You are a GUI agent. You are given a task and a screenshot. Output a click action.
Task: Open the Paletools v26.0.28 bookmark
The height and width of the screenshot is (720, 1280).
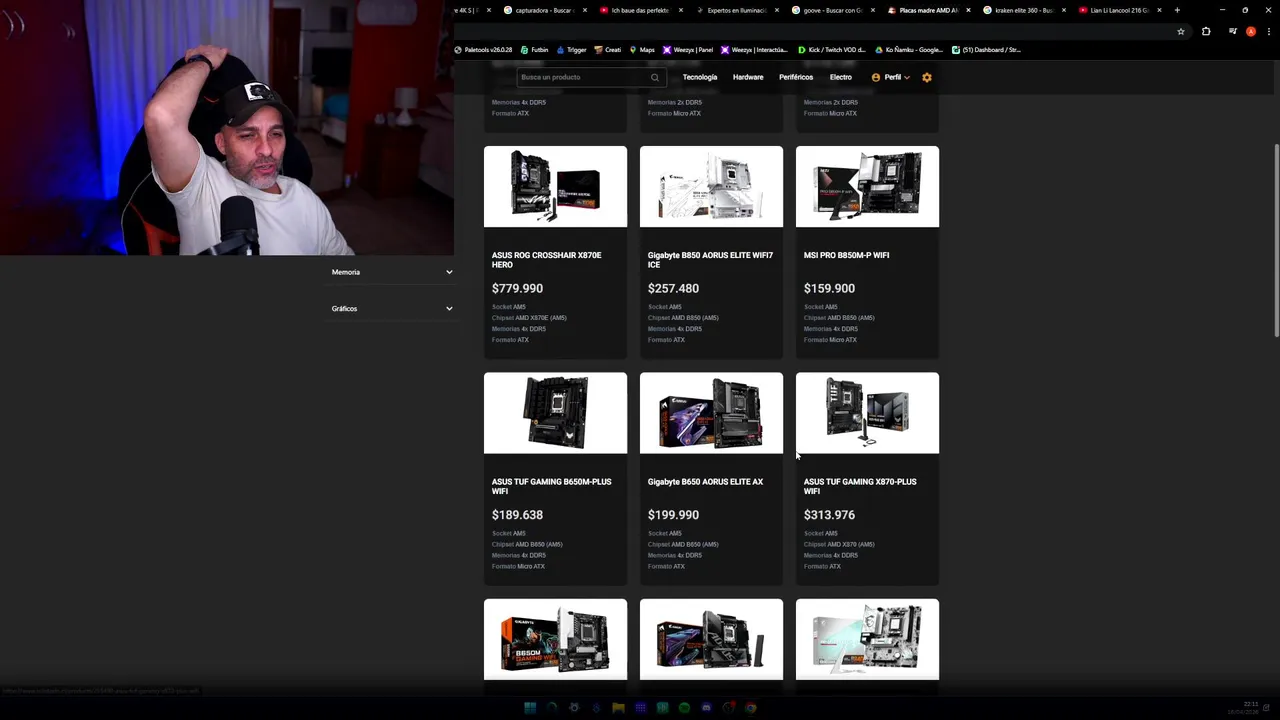click(x=483, y=49)
